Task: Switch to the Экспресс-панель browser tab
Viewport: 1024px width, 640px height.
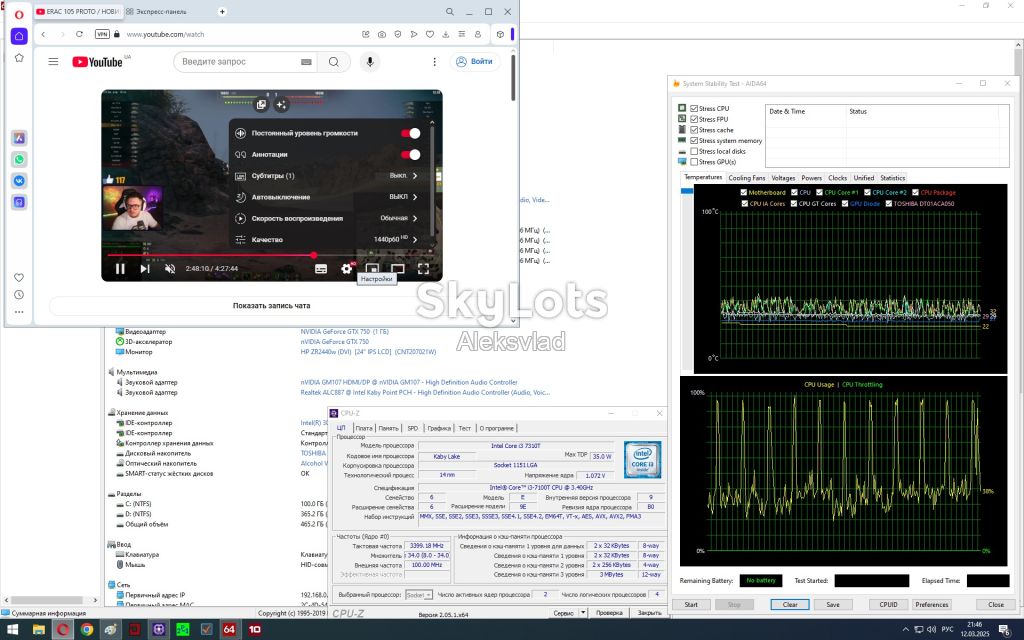Action: (161, 12)
